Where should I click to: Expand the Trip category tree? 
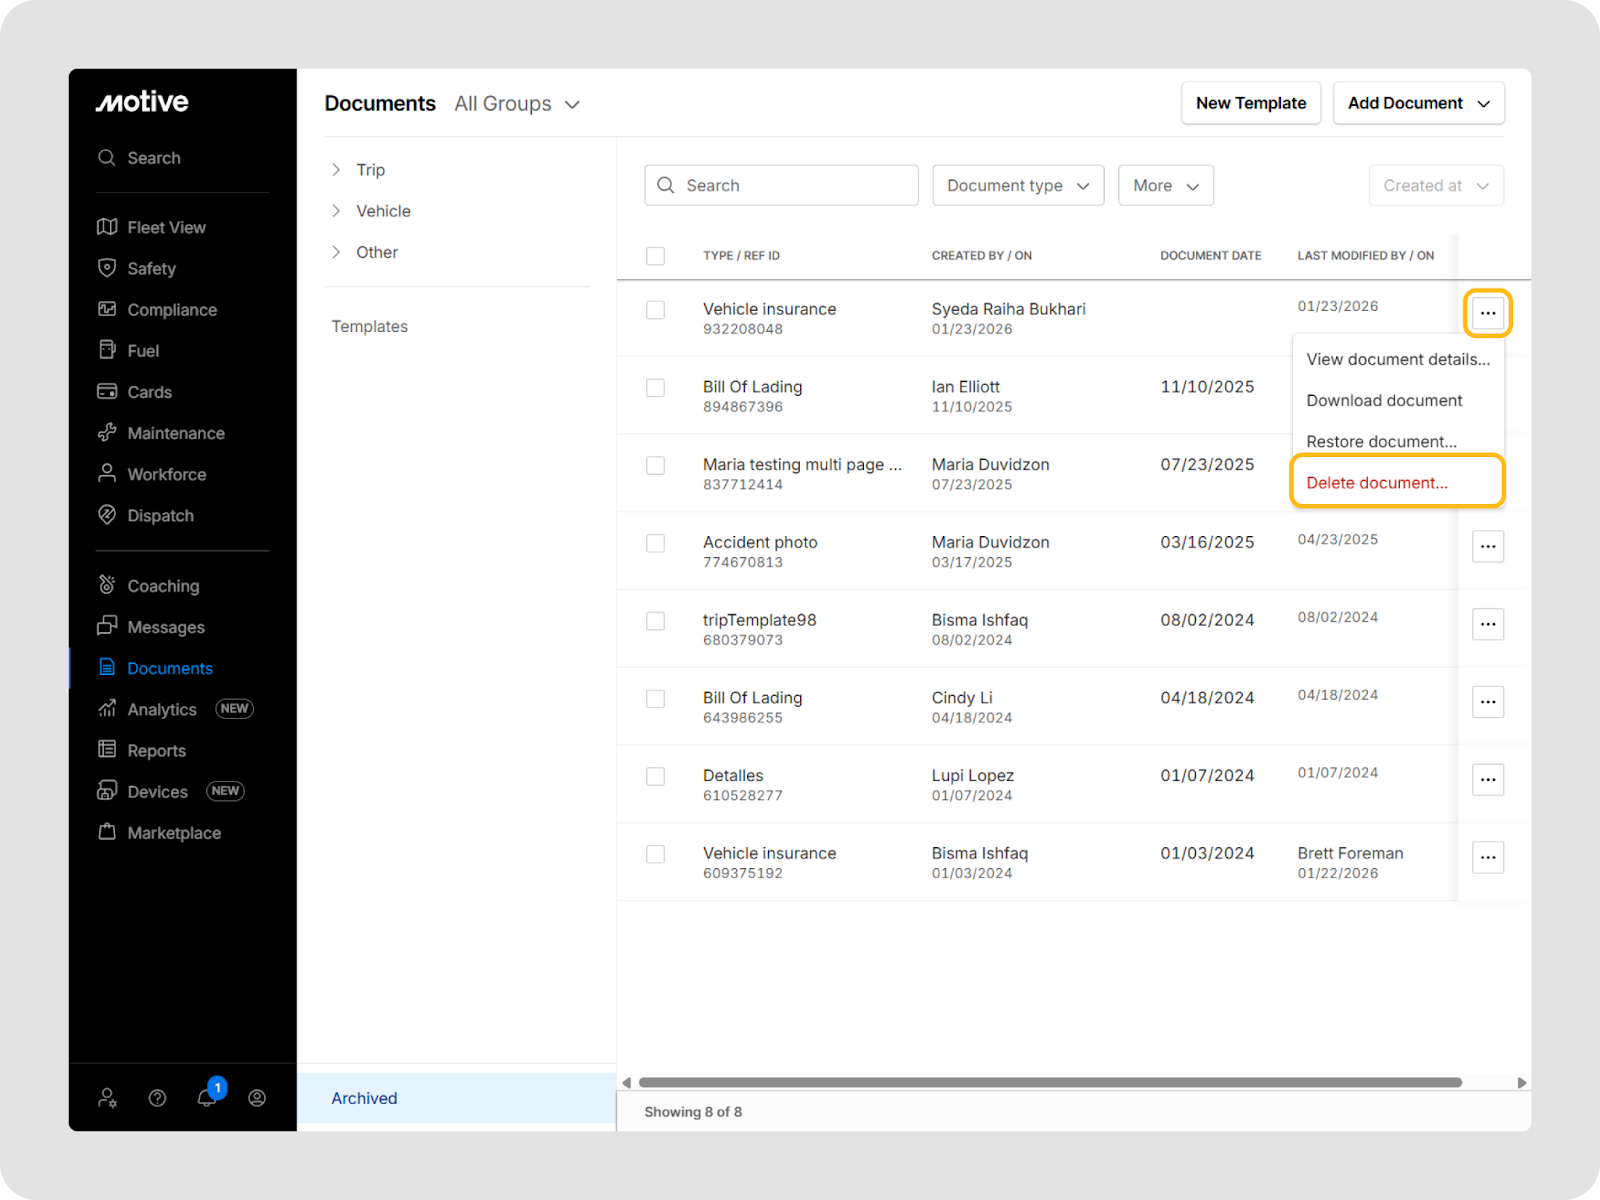point(337,170)
